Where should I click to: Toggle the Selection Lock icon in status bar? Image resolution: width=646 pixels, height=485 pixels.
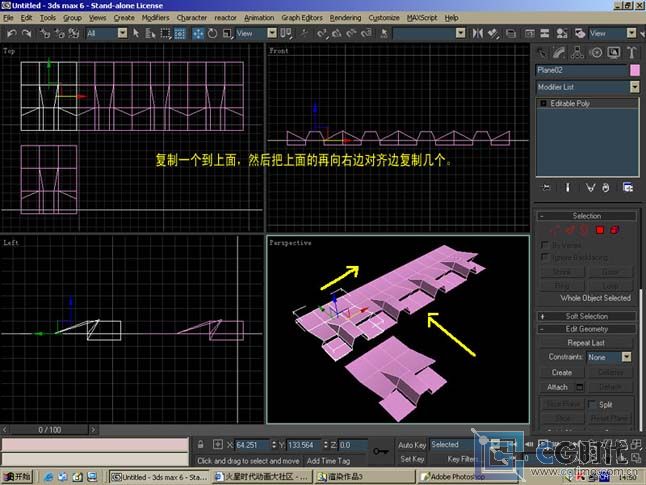201,445
